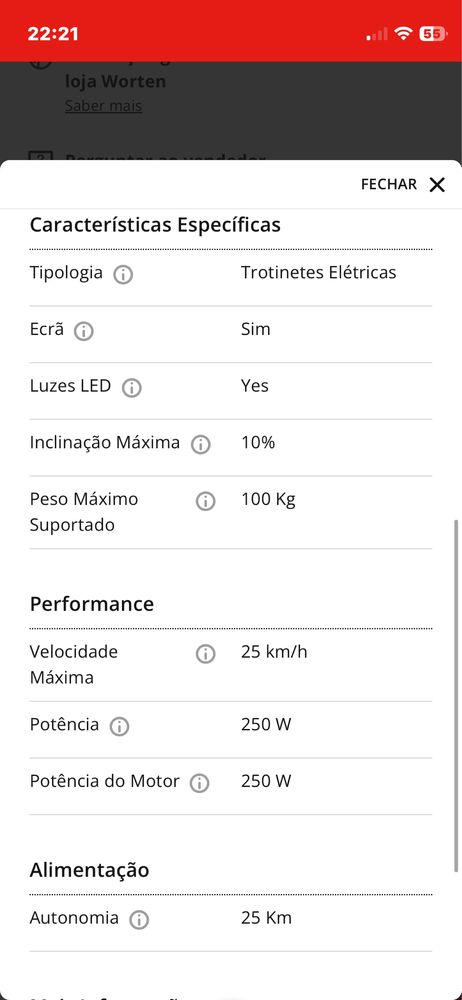462x1000 pixels.
Task: Open info for Peso Máximo Suportado
Action: [x=205, y=501]
